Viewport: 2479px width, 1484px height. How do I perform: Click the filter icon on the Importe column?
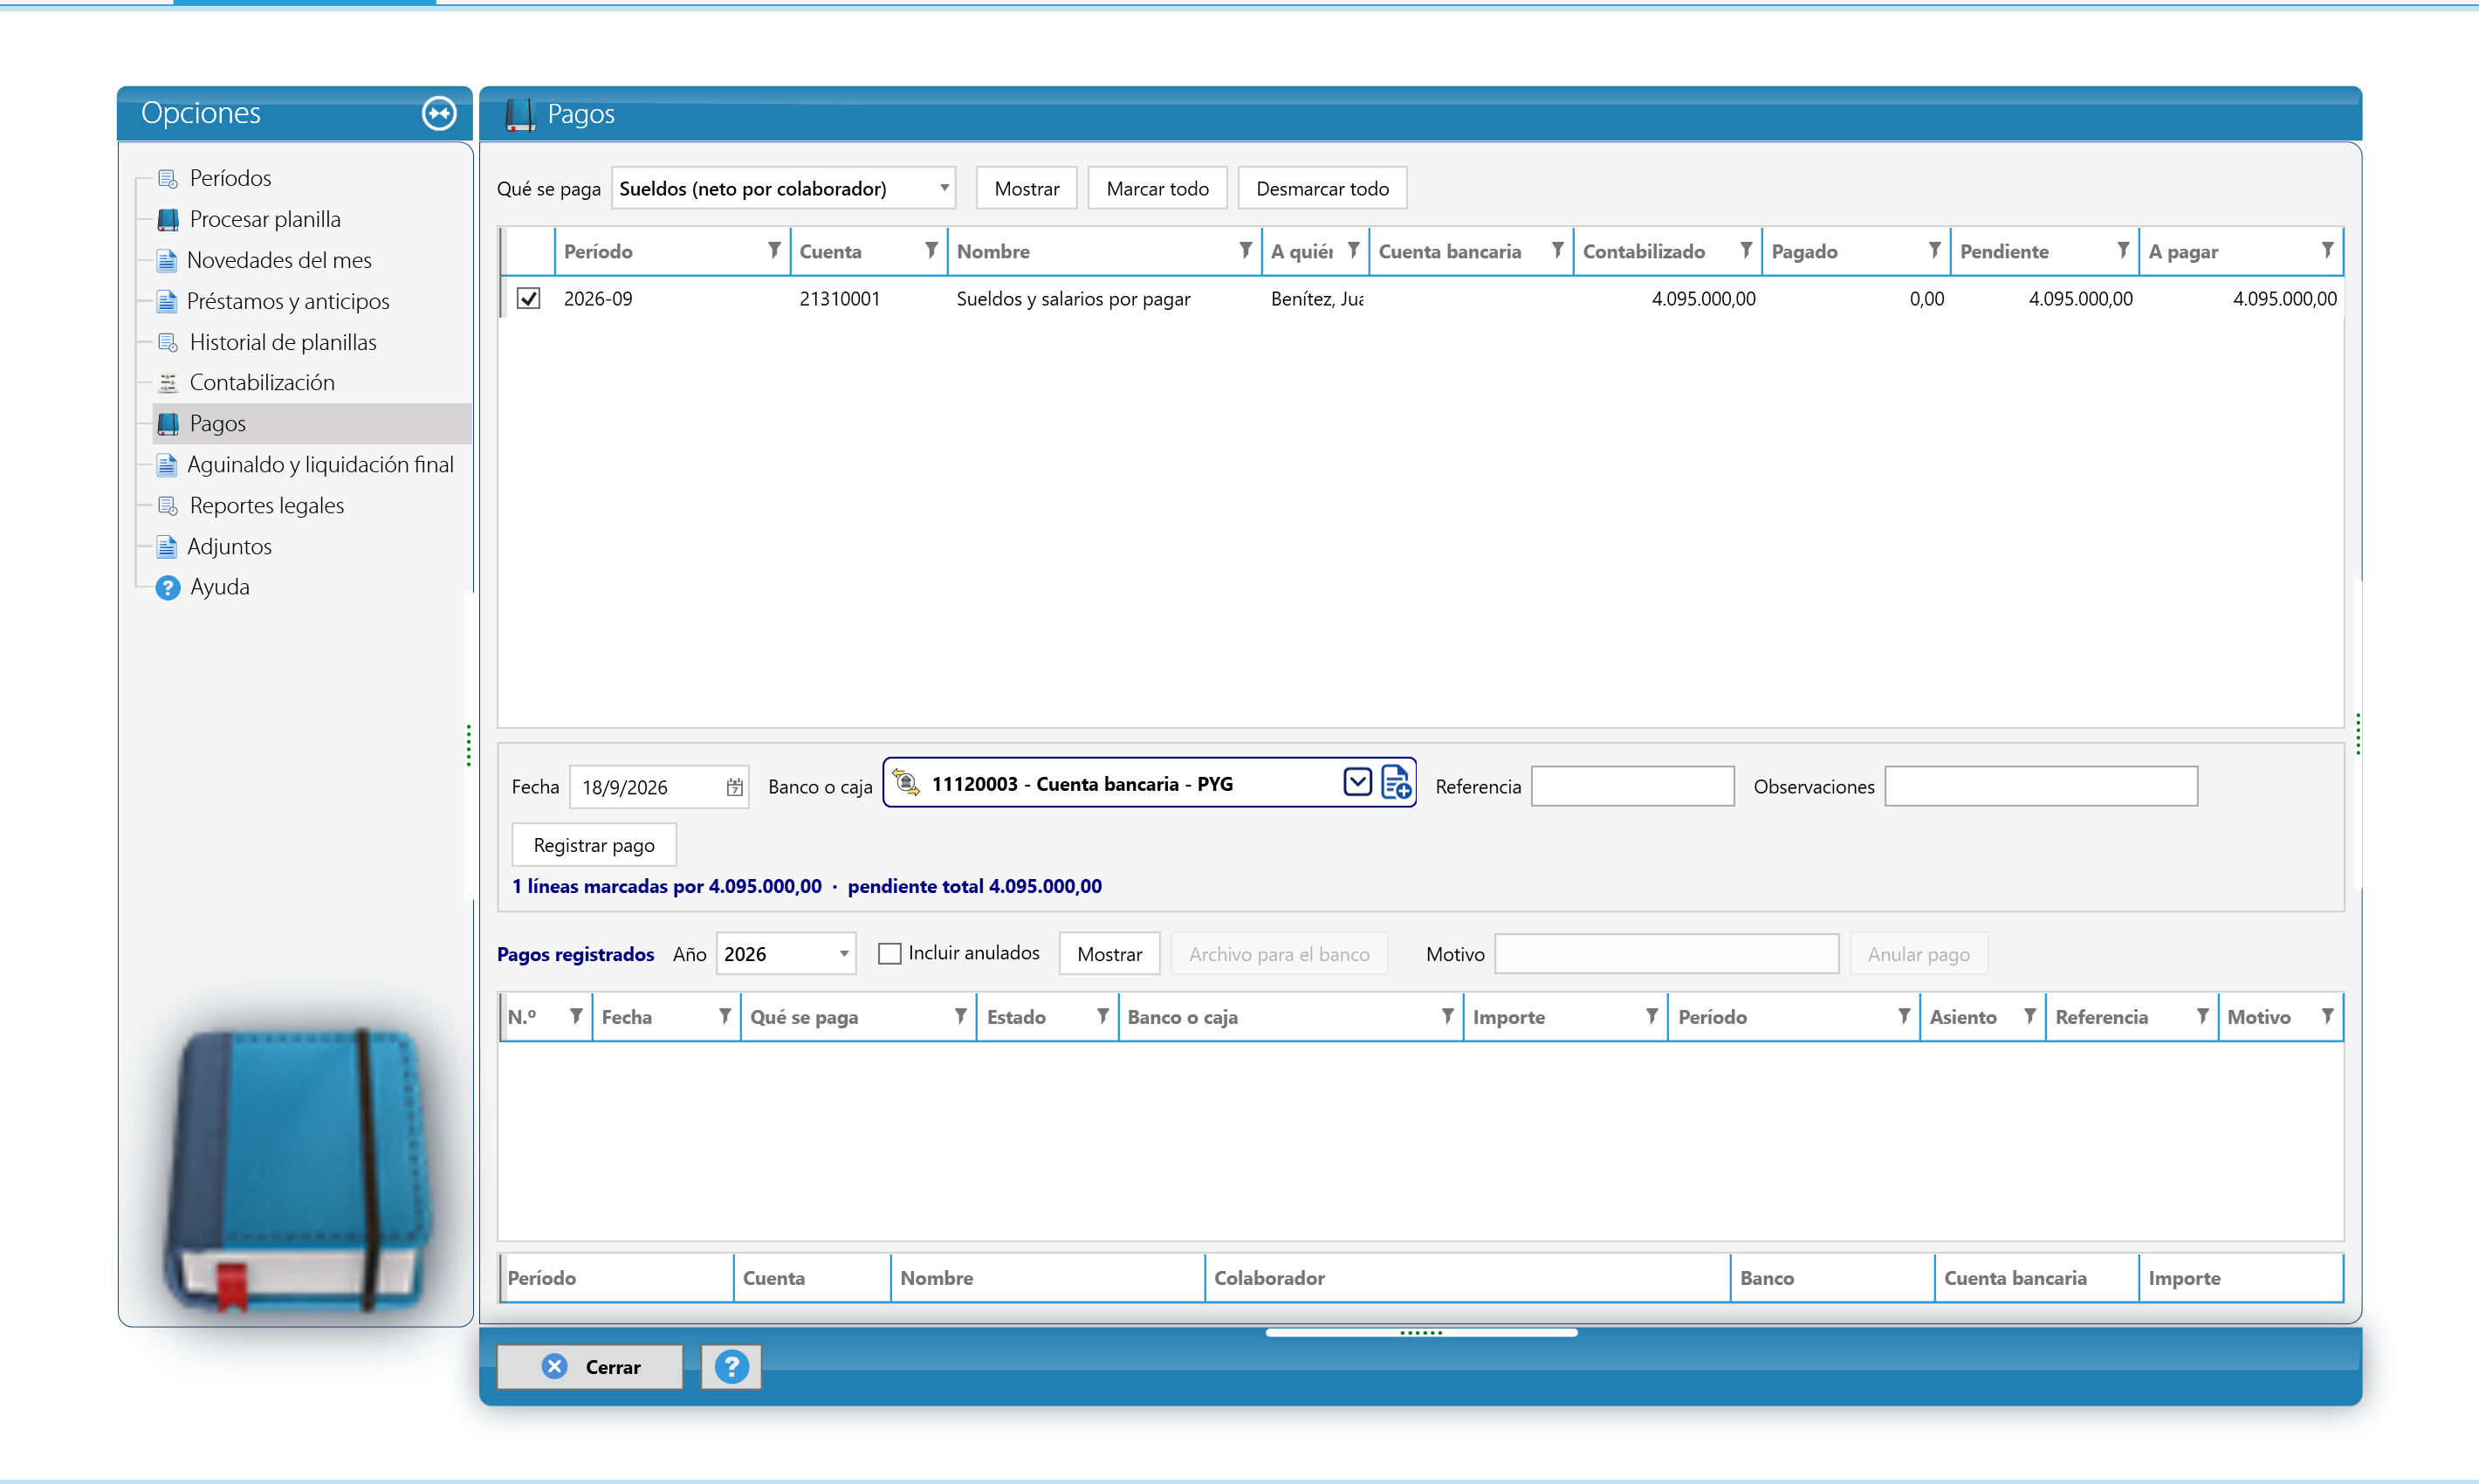pyautogui.click(x=1652, y=1016)
